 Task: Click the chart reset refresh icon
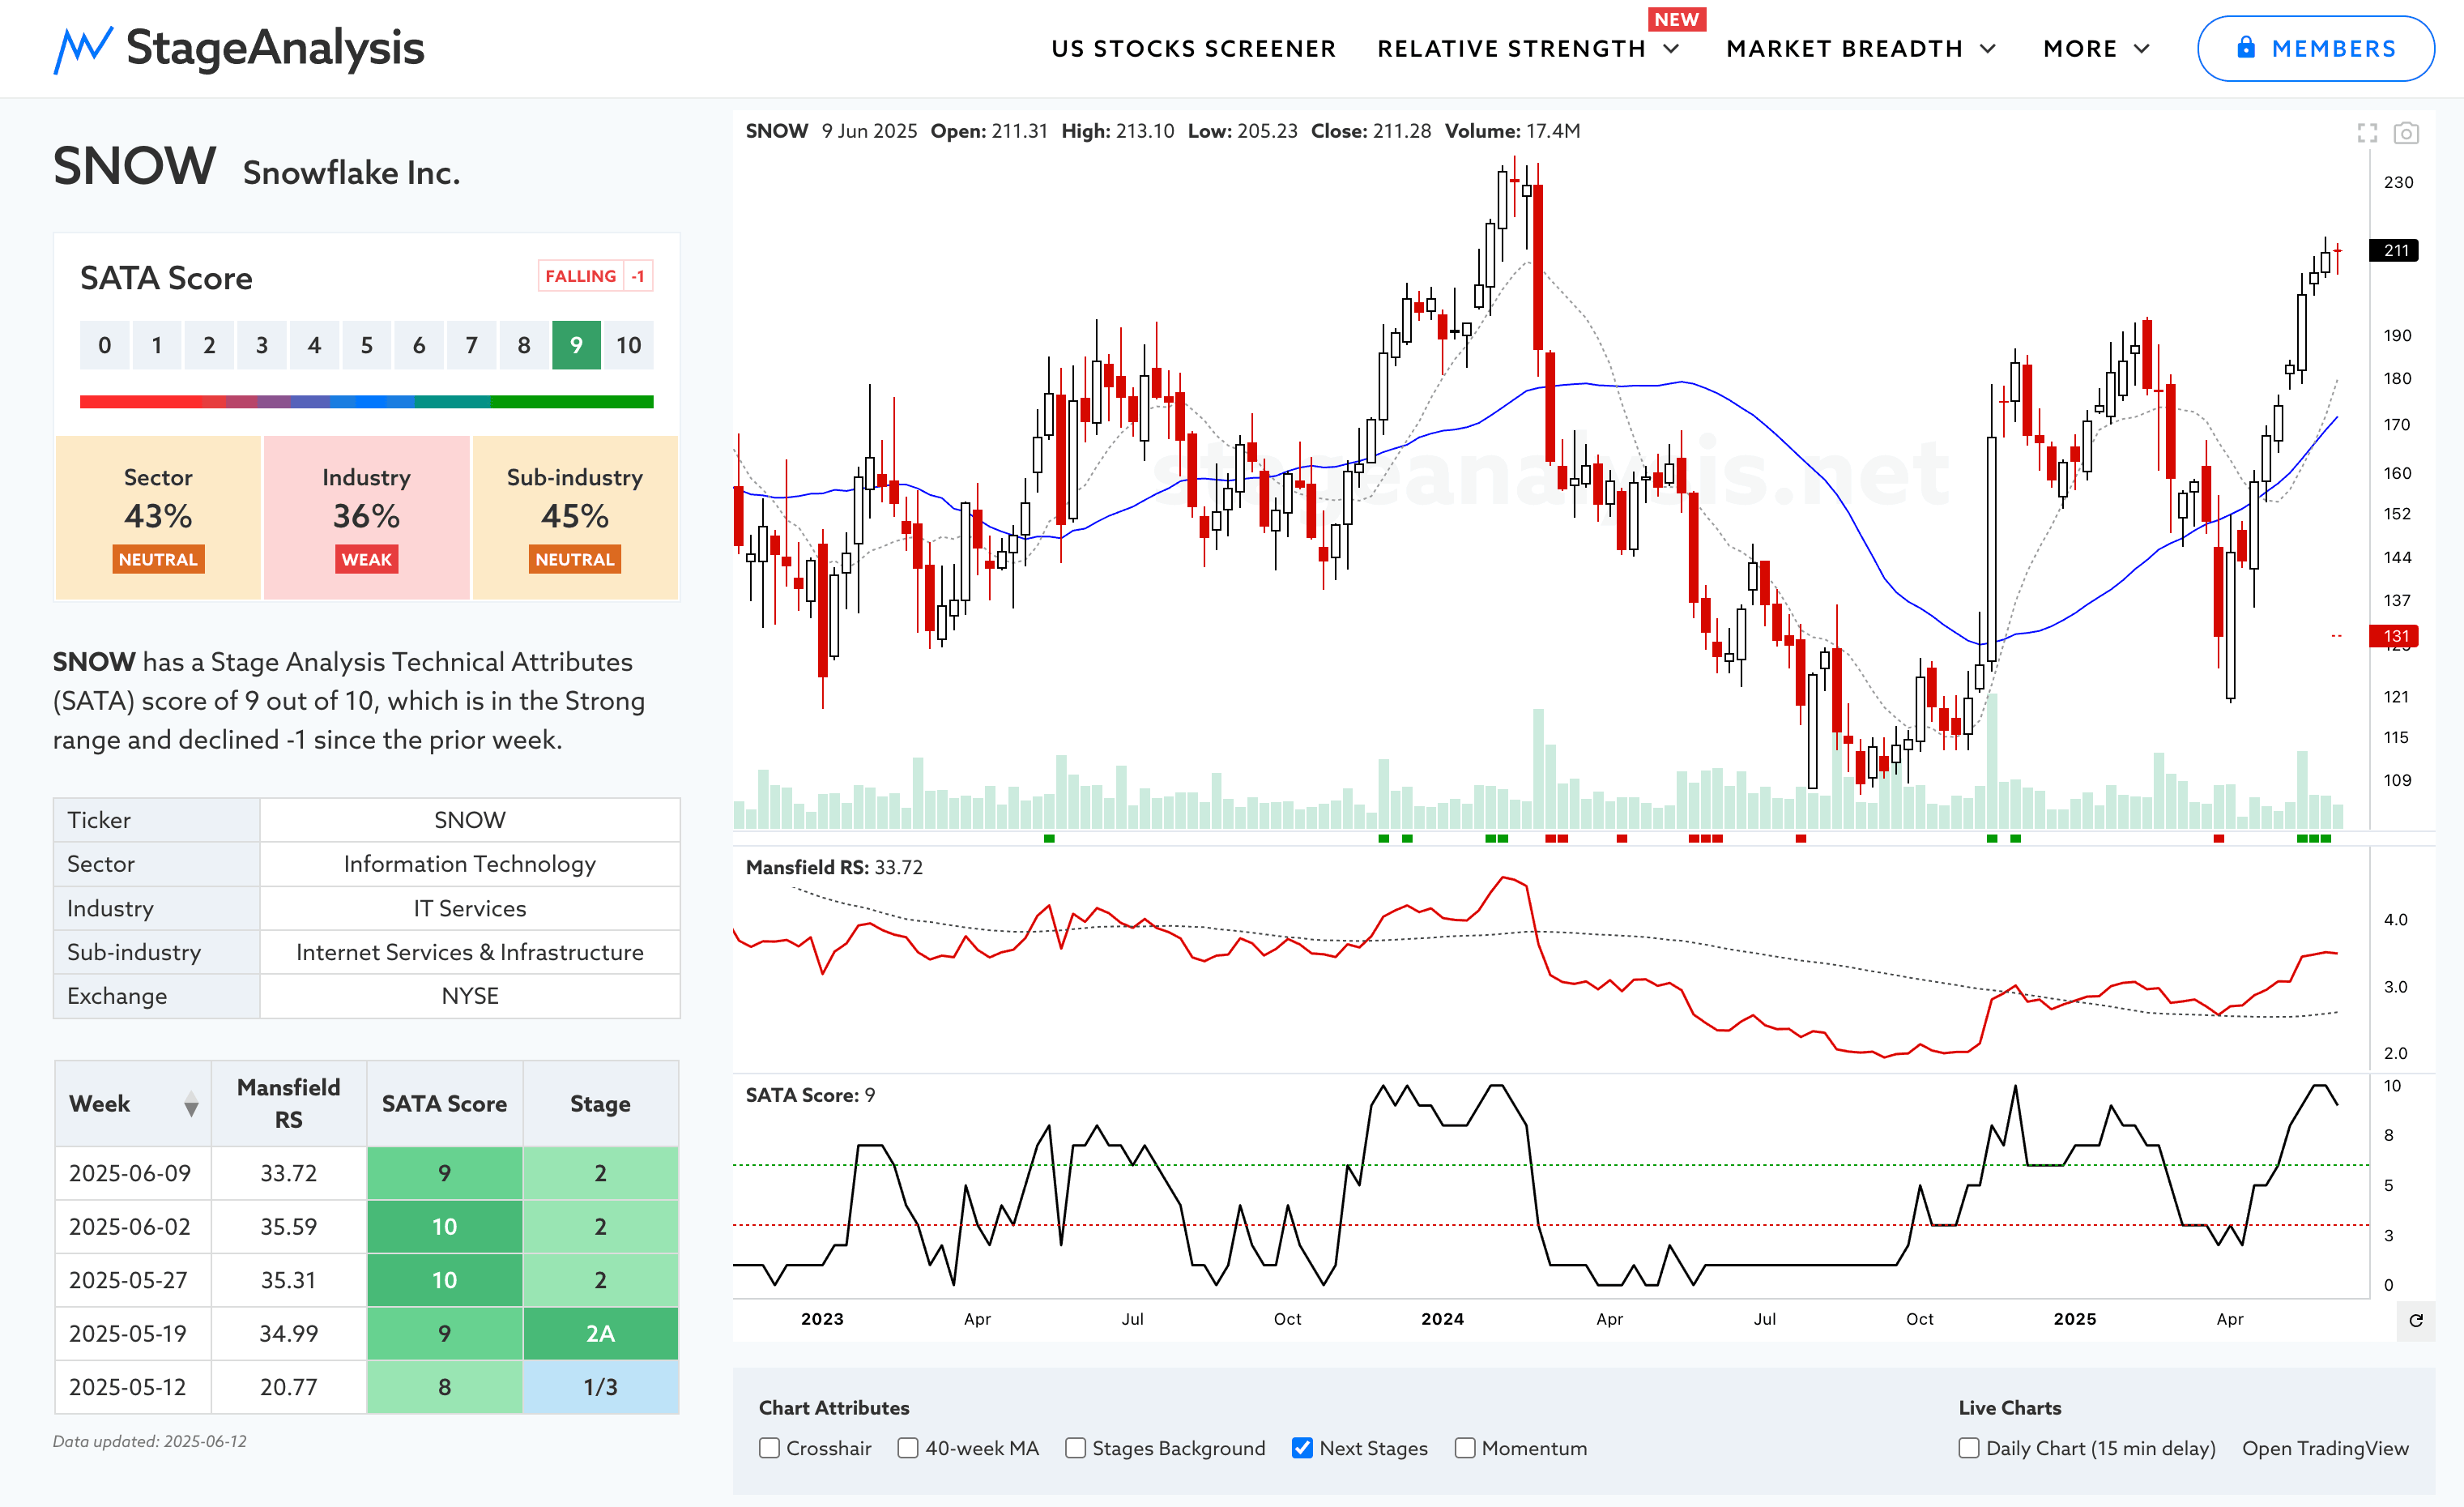(x=2416, y=1320)
